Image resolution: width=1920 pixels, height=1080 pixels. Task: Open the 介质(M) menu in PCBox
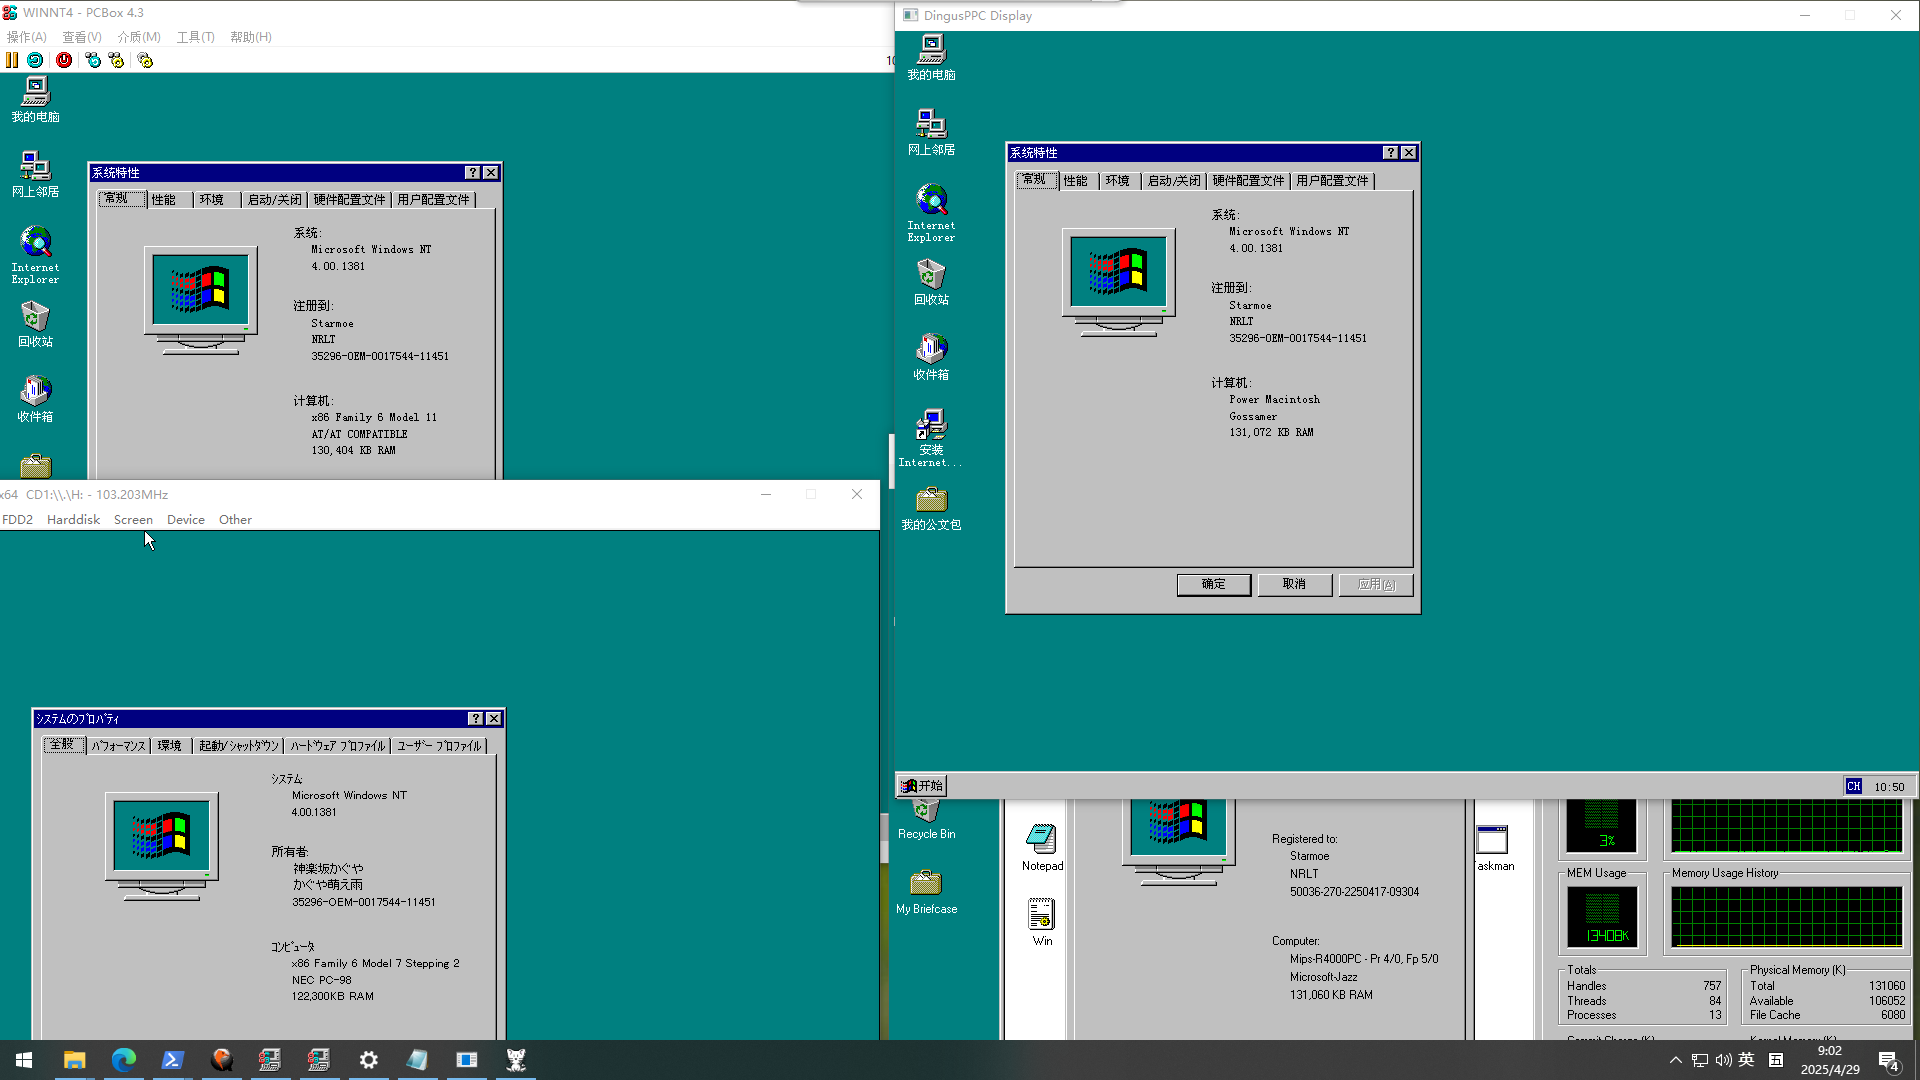pos(139,37)
